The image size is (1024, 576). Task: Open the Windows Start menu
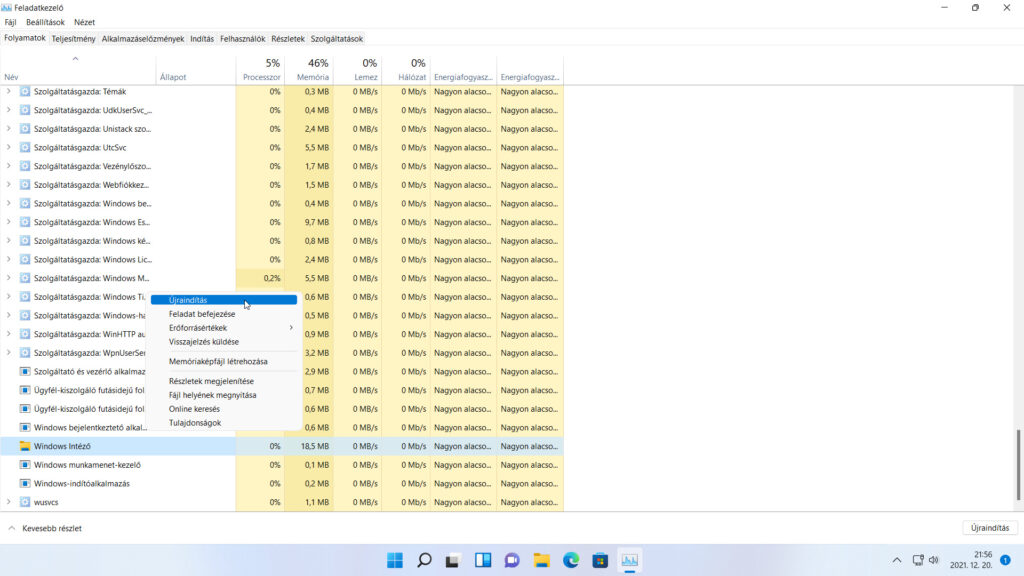tap(395, 560)
